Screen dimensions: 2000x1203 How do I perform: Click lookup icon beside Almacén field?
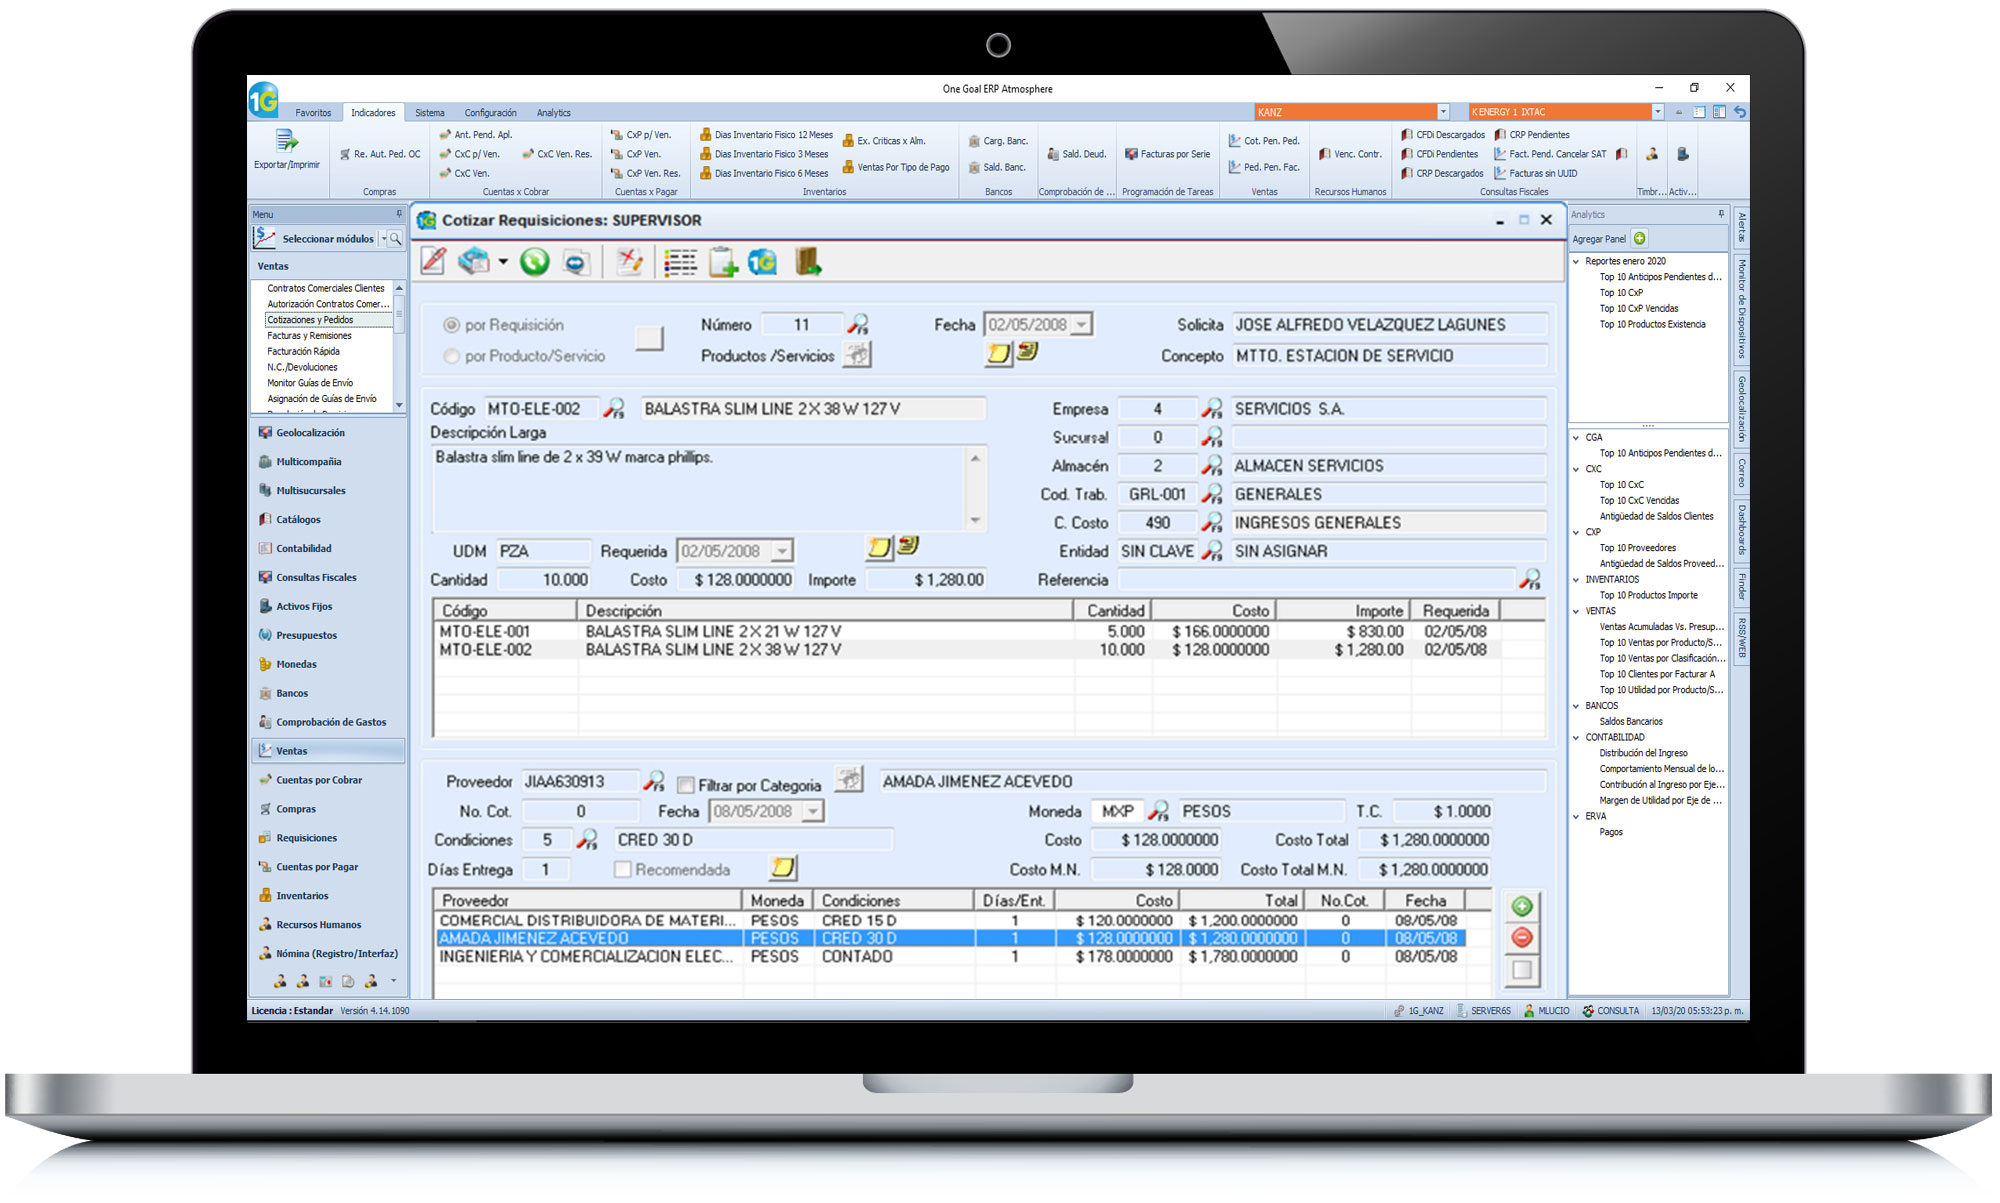point(1212,465)
